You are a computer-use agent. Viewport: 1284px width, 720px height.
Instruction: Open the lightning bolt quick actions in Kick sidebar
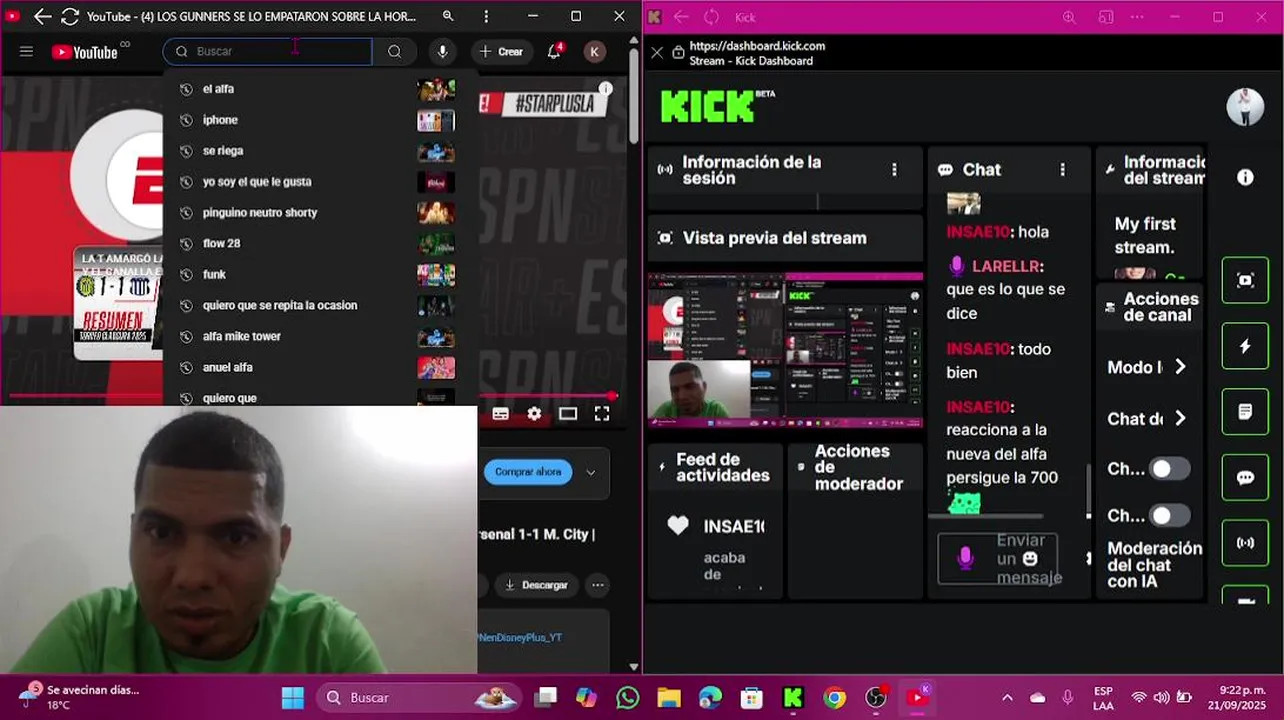pos(1245,346)
